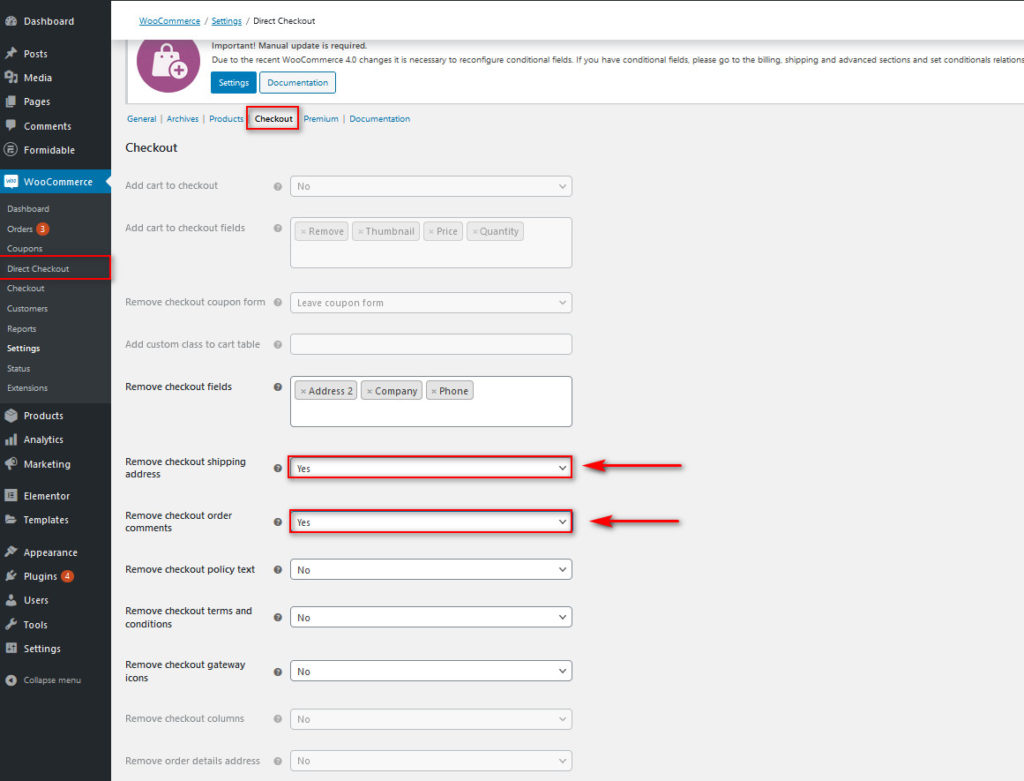Click help icon for Add cart to checkout
The width and height of the screenshot is (1024, 781).
(278, 186)
